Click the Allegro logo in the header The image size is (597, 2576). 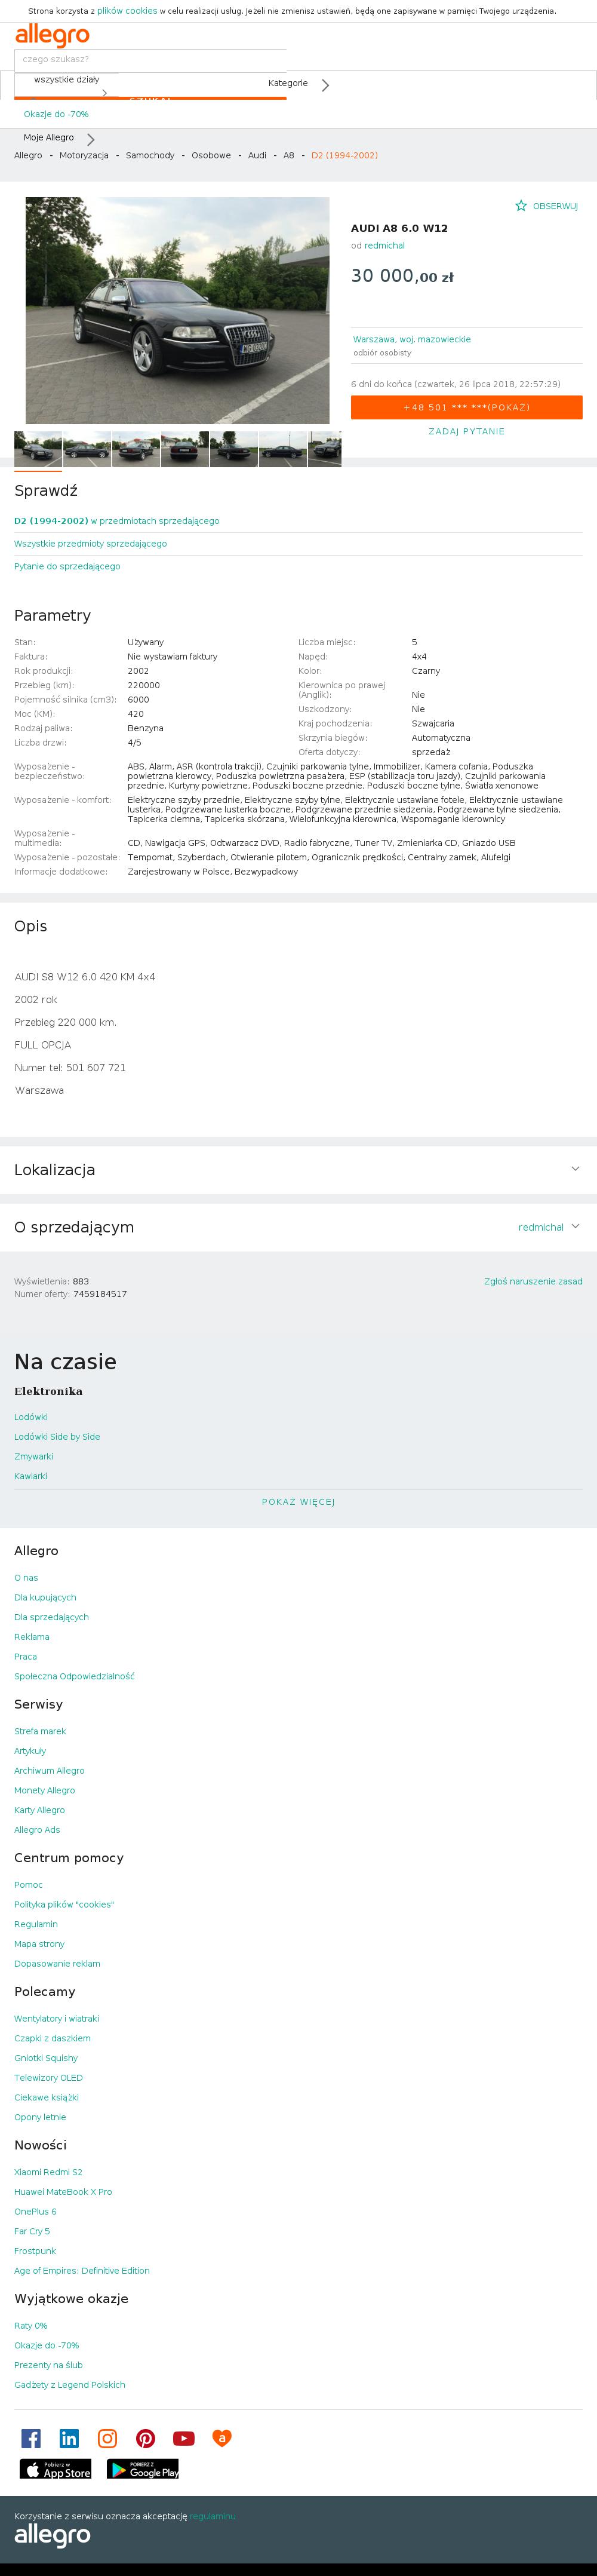(52, 36)
